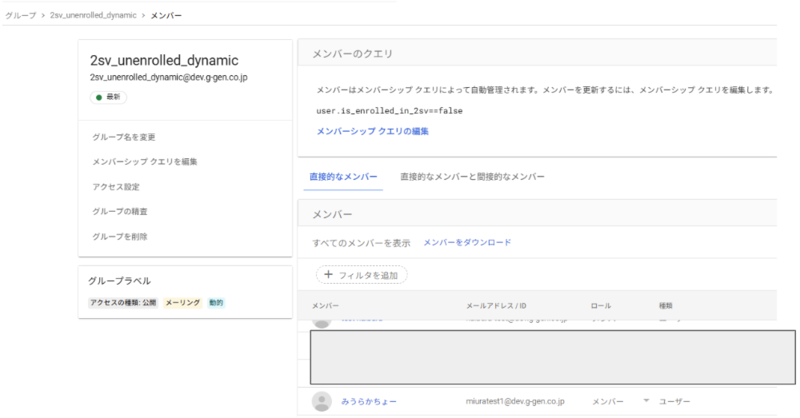This screenshot has width=800, height=418.
Task: Click the 2sv_unenrolled_dynamic group title
Action: pyautogui.click(x=164, y=60)
